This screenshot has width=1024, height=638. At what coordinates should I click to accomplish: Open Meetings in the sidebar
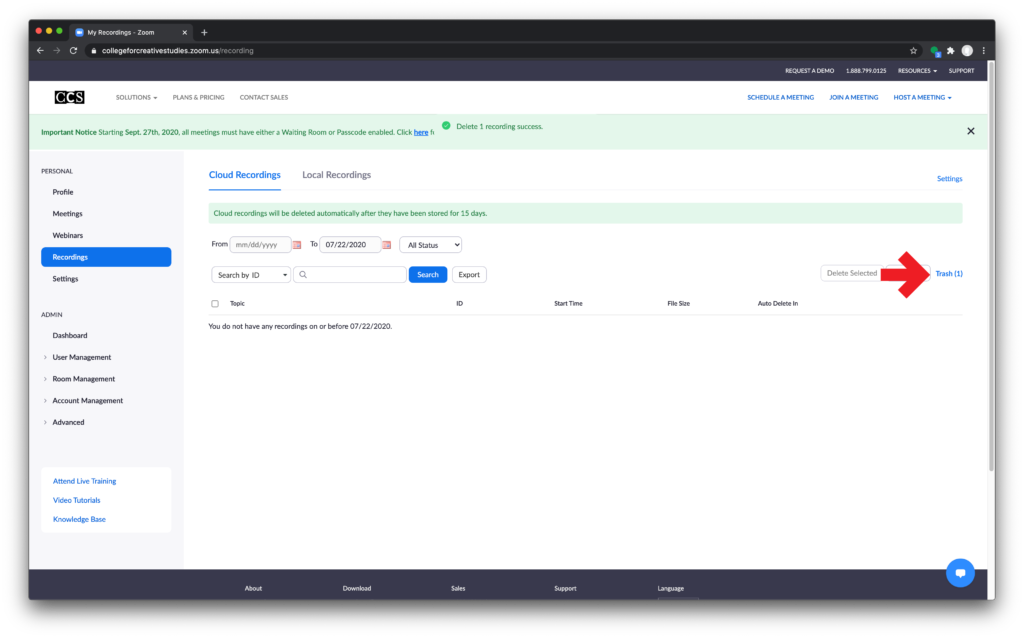pos(67,214)
